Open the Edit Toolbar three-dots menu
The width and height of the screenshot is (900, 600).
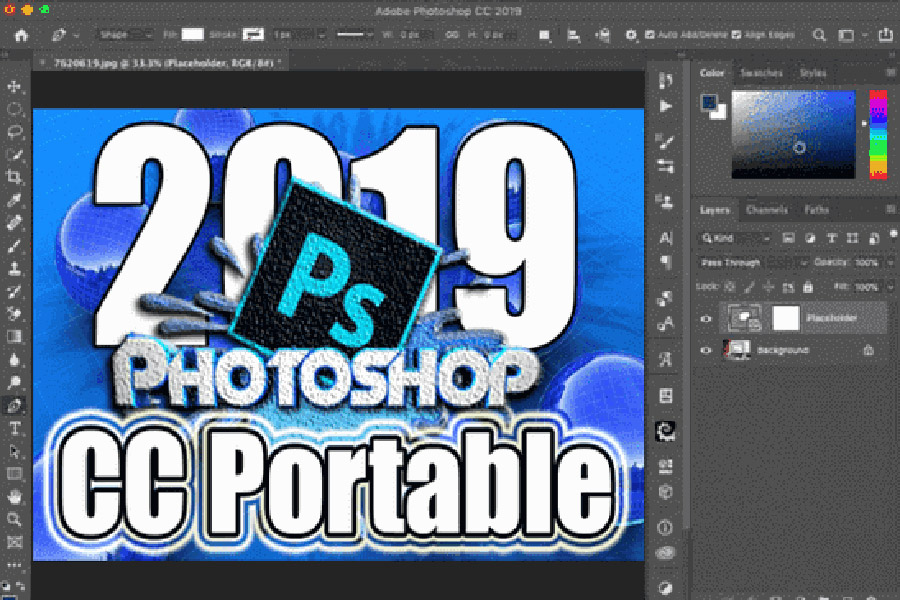coord(14,566)
